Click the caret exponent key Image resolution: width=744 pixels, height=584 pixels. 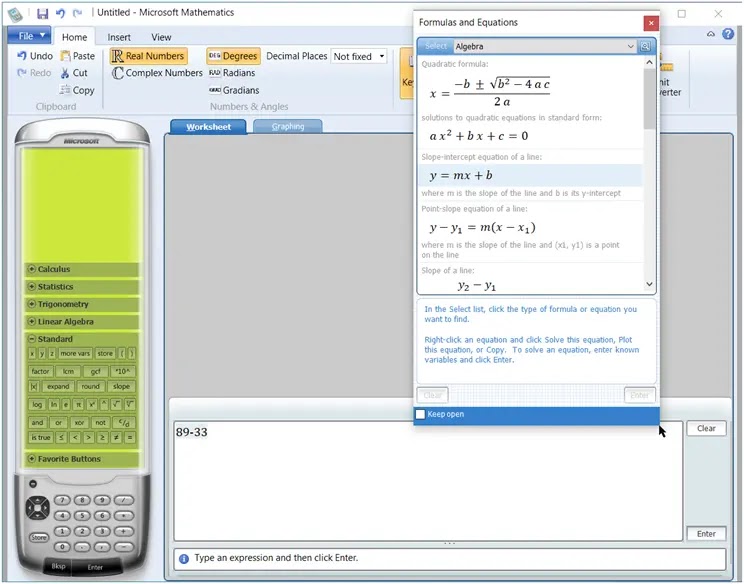coord(104,405)
